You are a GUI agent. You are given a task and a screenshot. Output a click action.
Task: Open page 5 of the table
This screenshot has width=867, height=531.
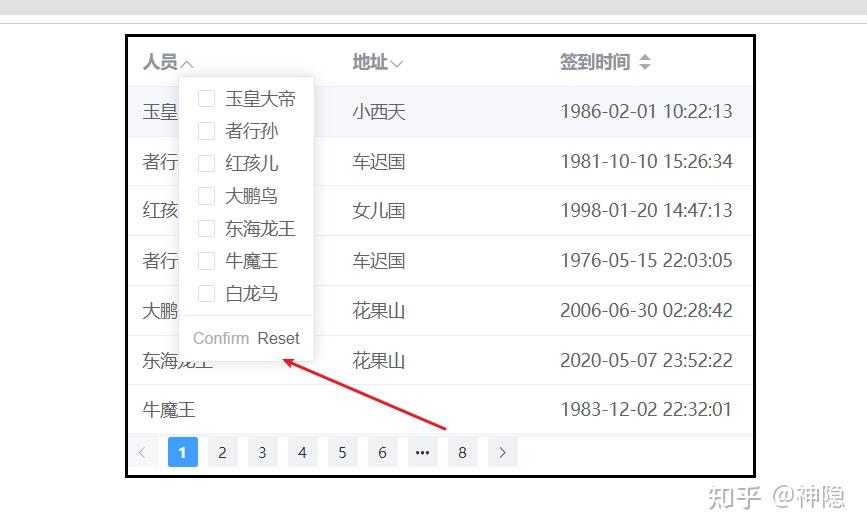click(x=342, y=452)
